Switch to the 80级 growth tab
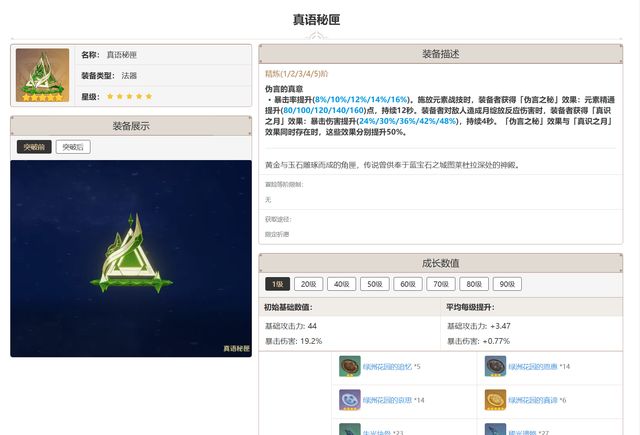Screen dimensions: 640x435 474,284
